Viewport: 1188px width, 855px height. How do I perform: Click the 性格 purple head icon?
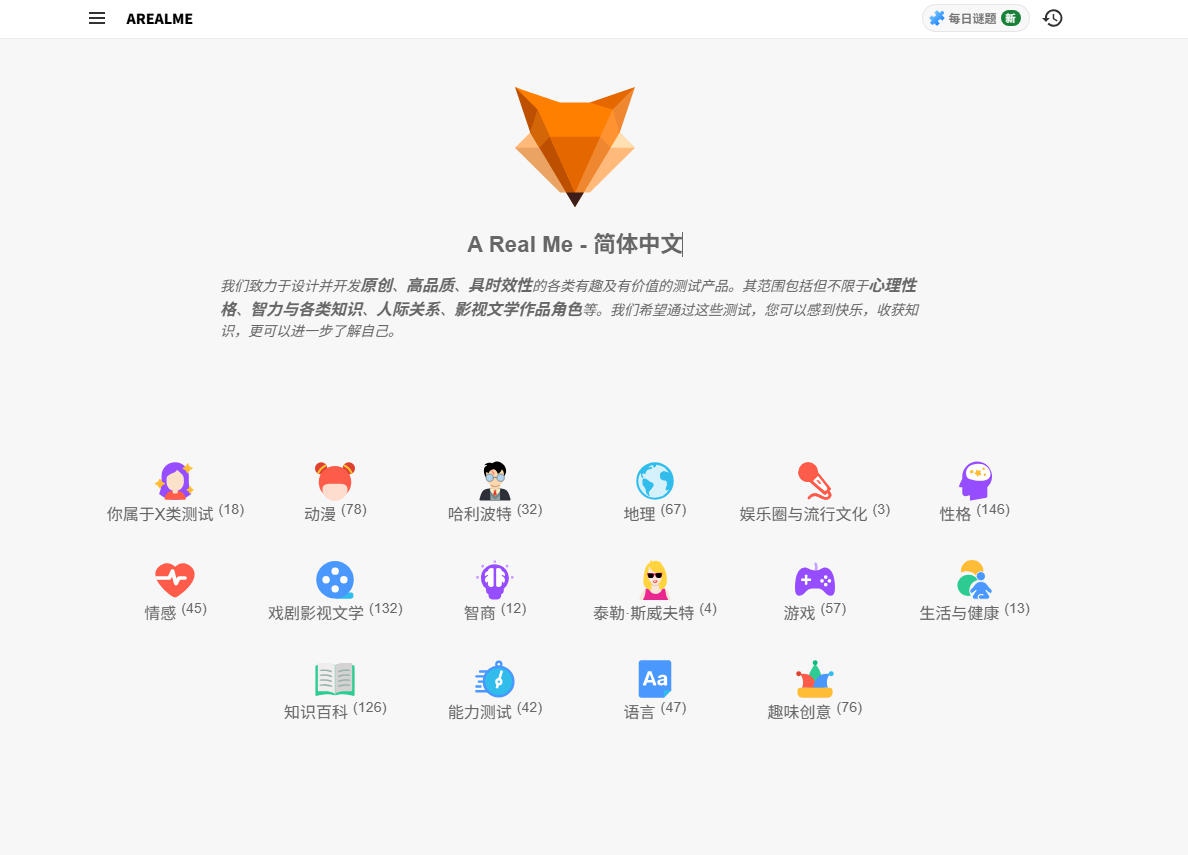pos(975,481)
